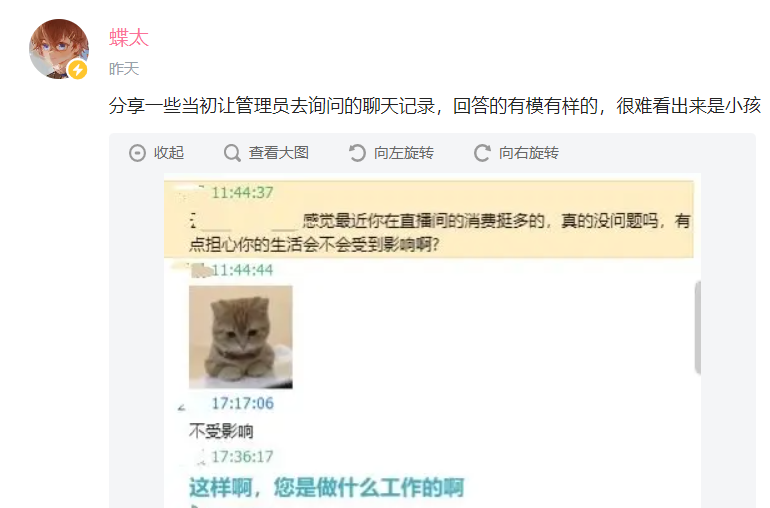
Task: Select the 11:44:37 chat timestamp
Action: click(x=242, y=193)
